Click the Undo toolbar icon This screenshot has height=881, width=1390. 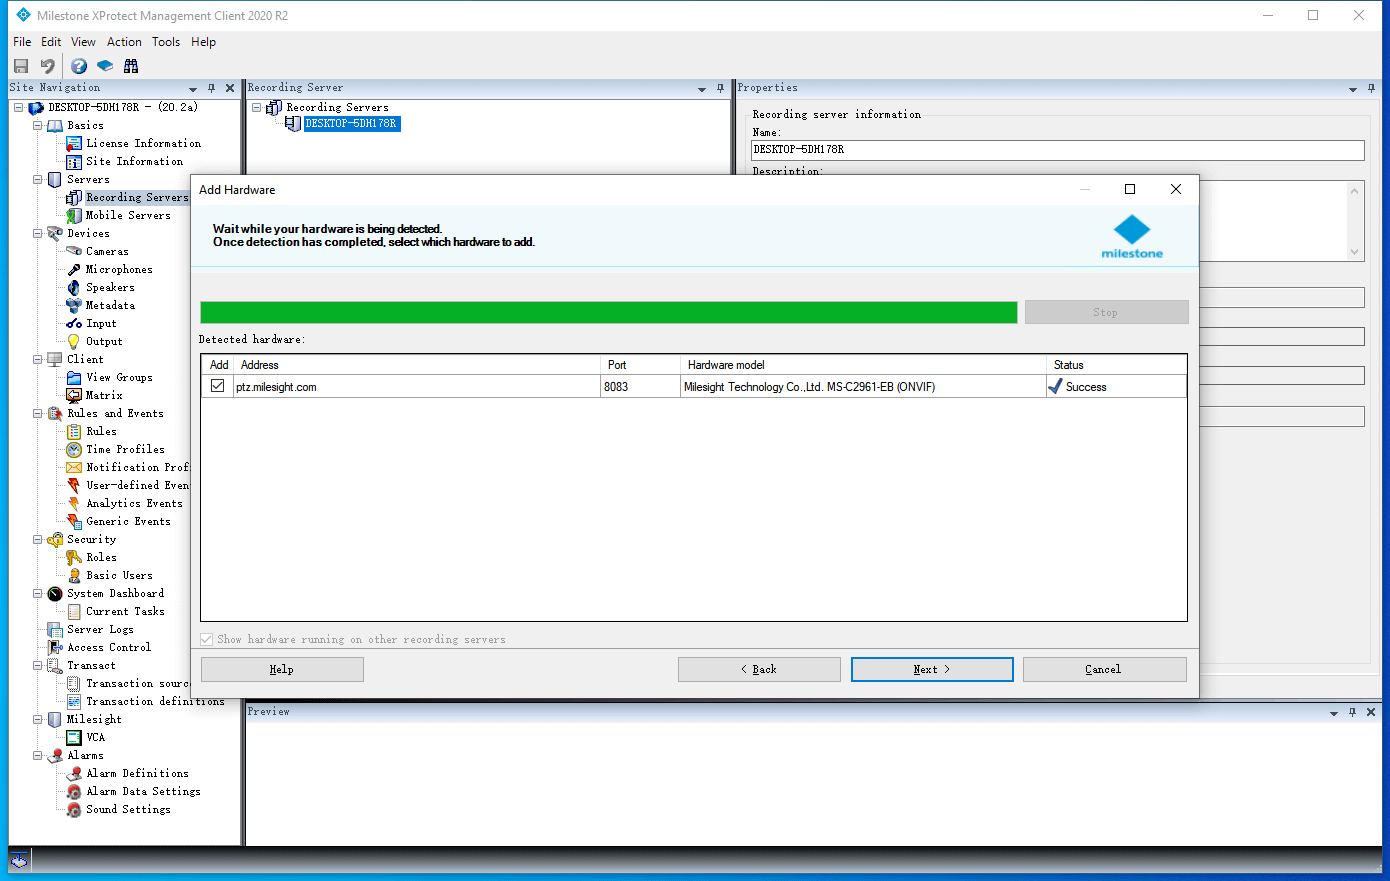[x=47, y=66]
